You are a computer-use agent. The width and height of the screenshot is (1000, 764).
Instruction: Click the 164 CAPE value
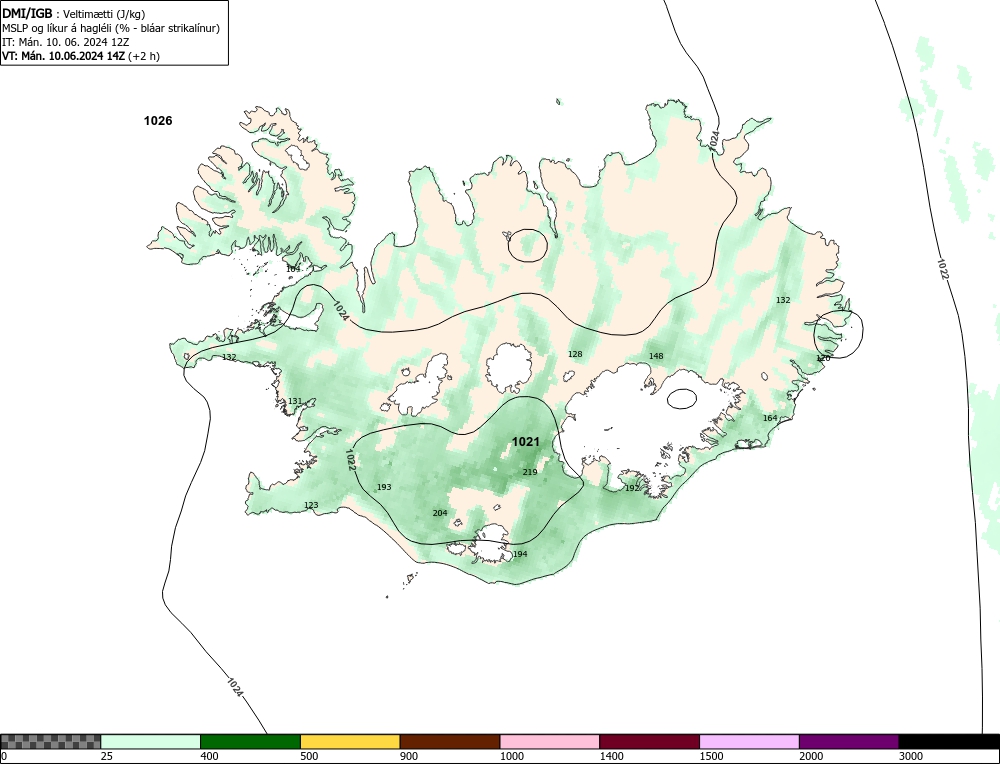770,418
